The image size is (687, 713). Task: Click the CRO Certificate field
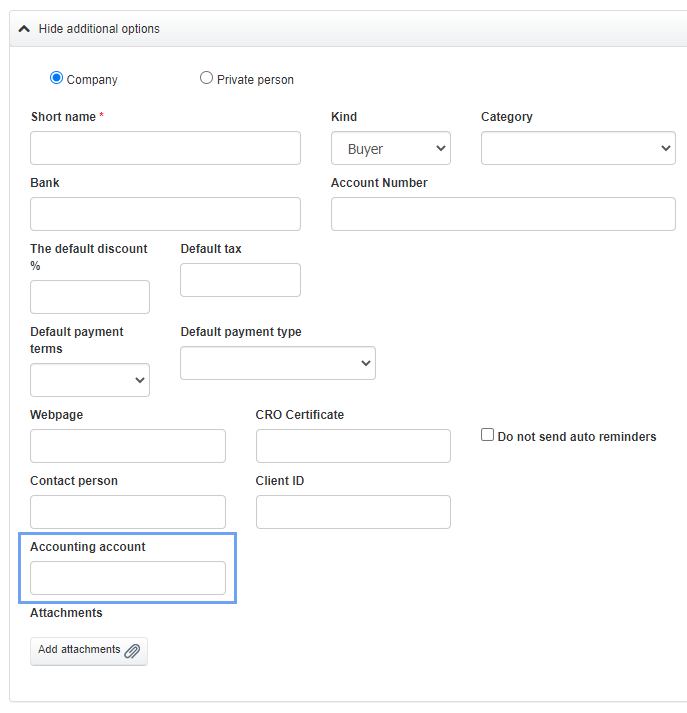coord(353,446)
